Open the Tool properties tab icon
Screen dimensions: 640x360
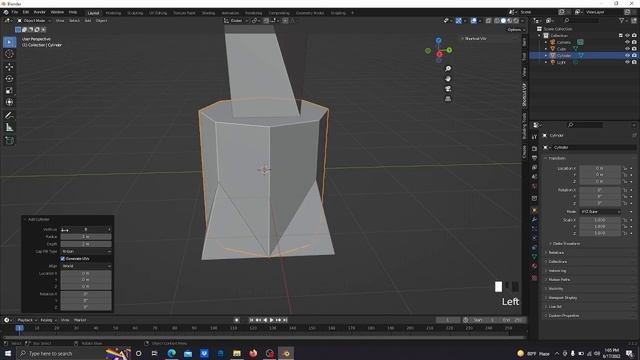click(534, 137)
